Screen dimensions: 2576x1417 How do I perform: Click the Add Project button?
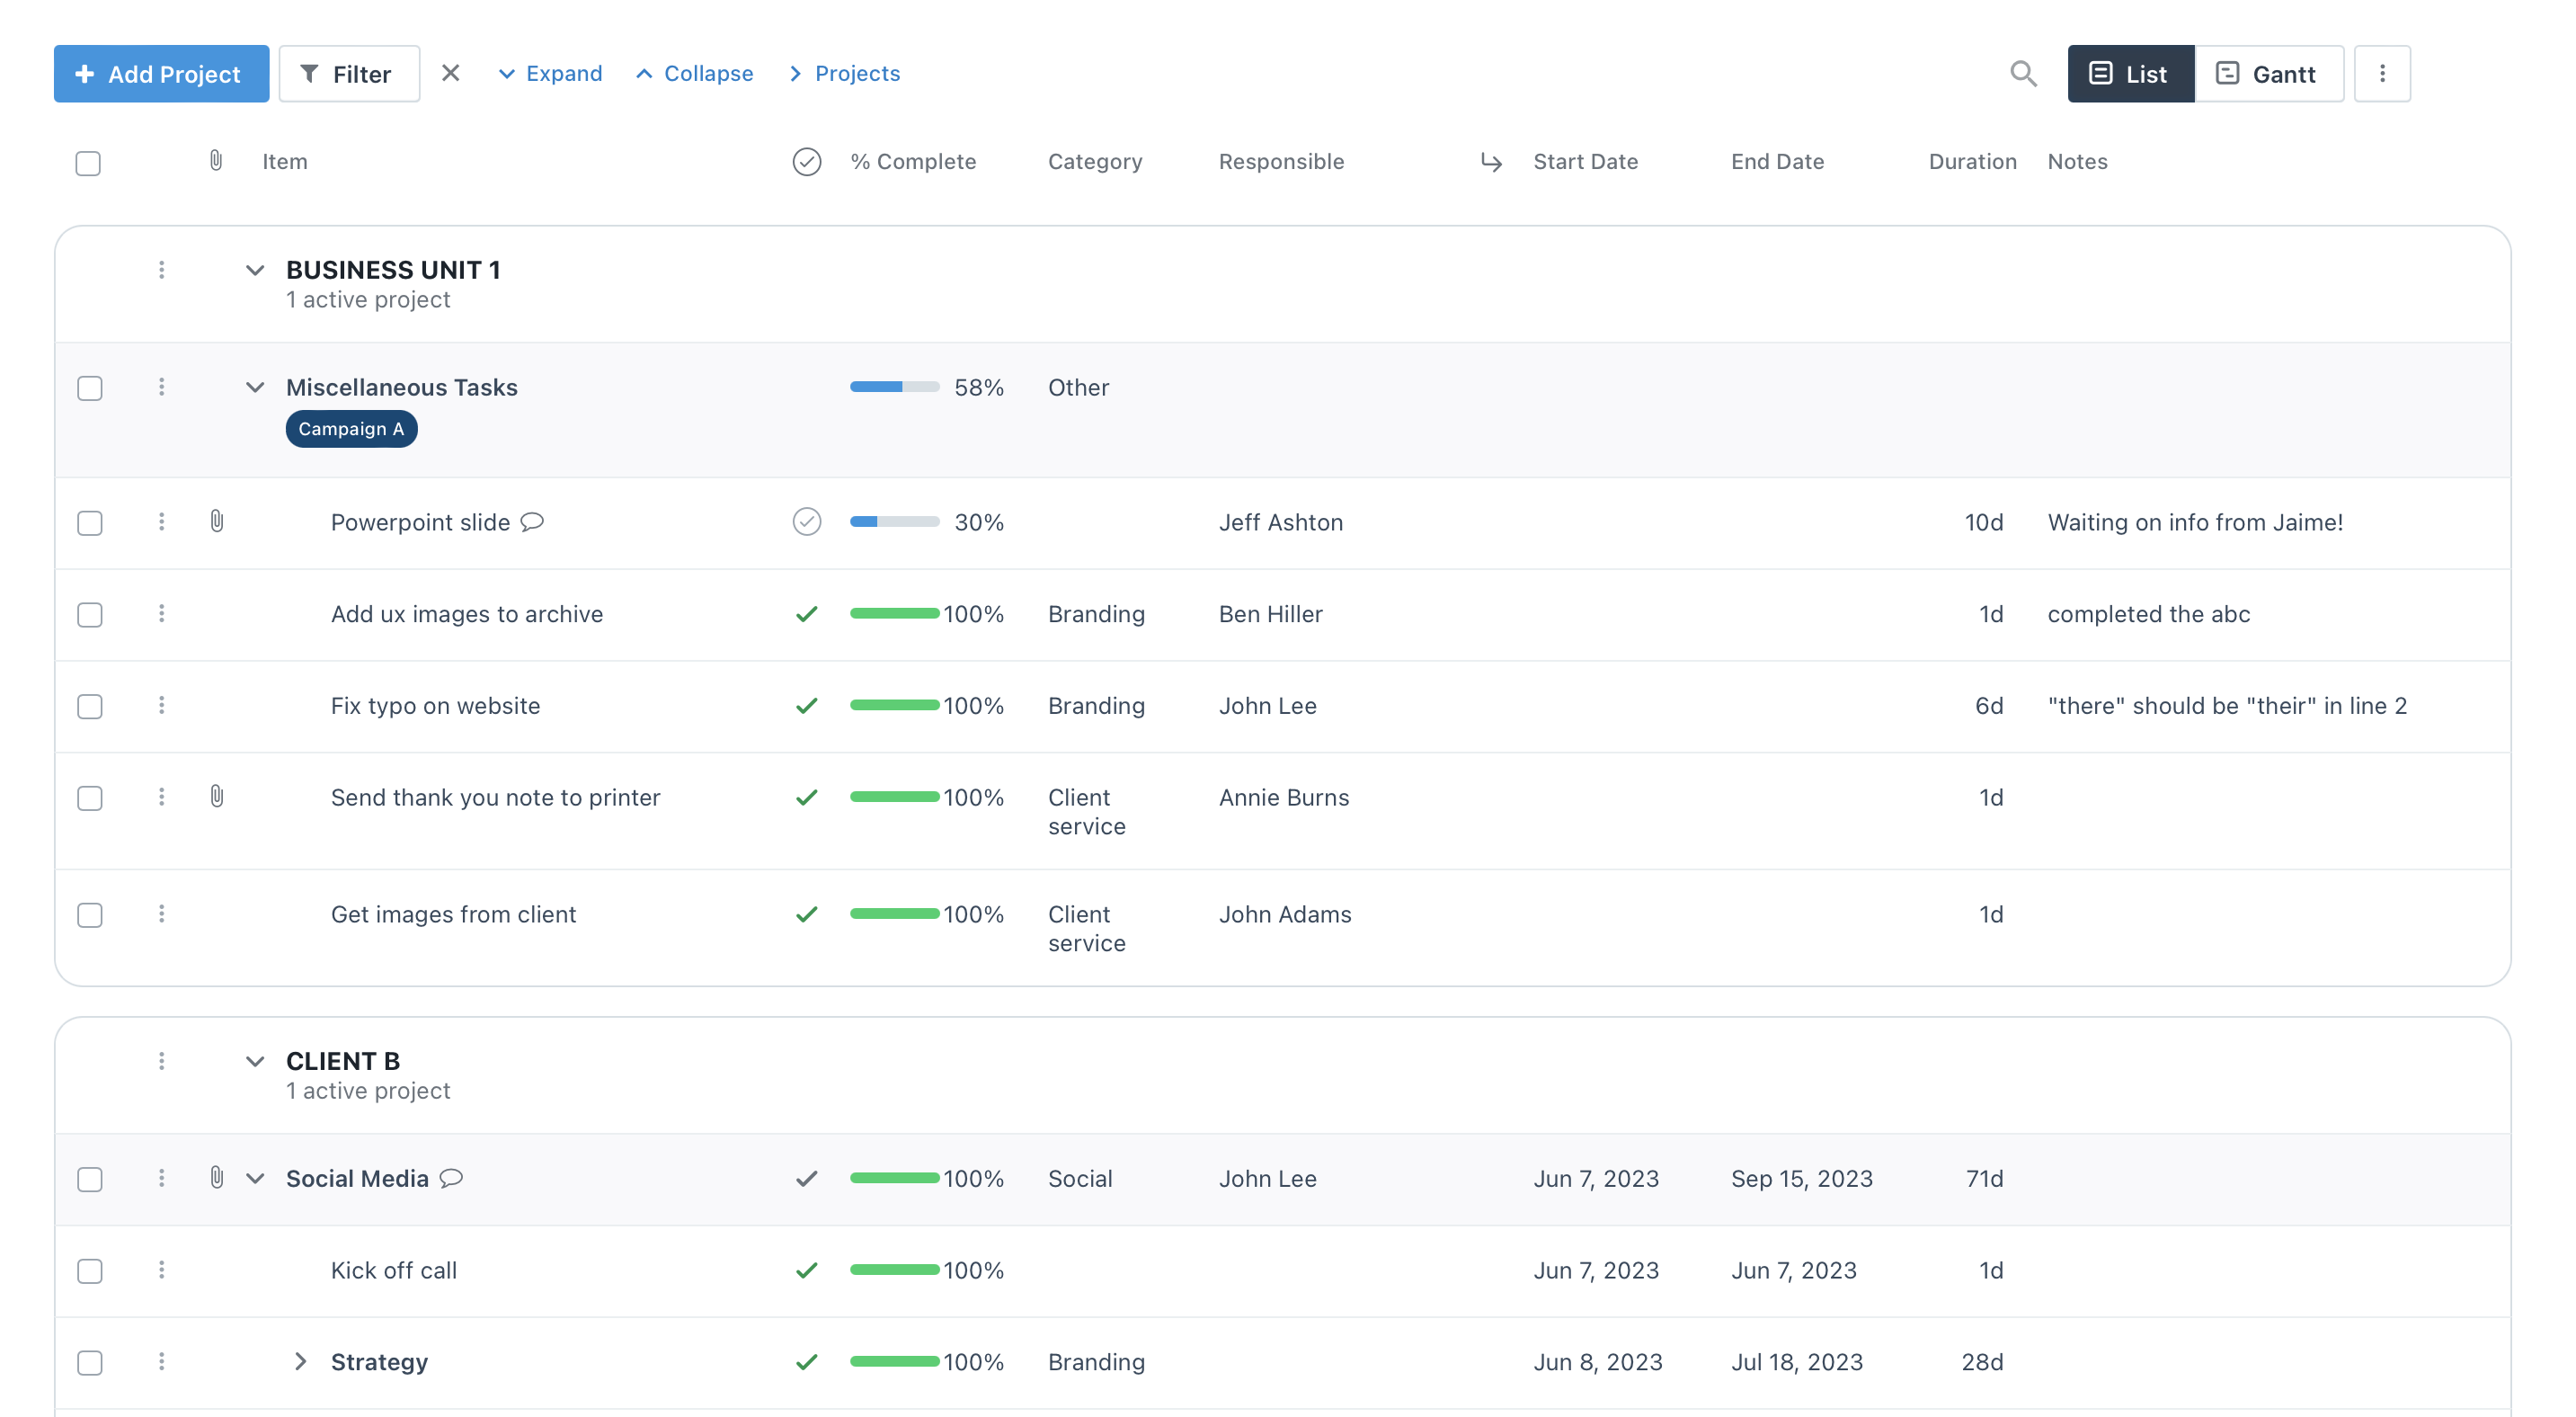pyautogui.click(x=161, y=73)
